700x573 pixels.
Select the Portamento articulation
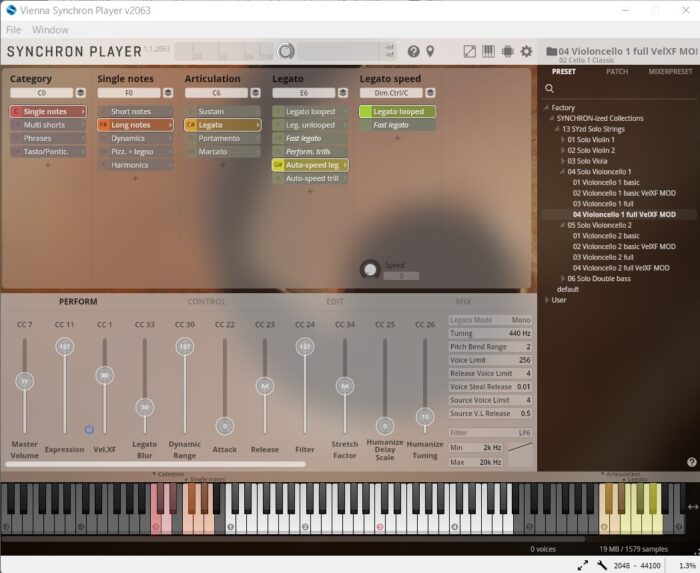point(223,138)
